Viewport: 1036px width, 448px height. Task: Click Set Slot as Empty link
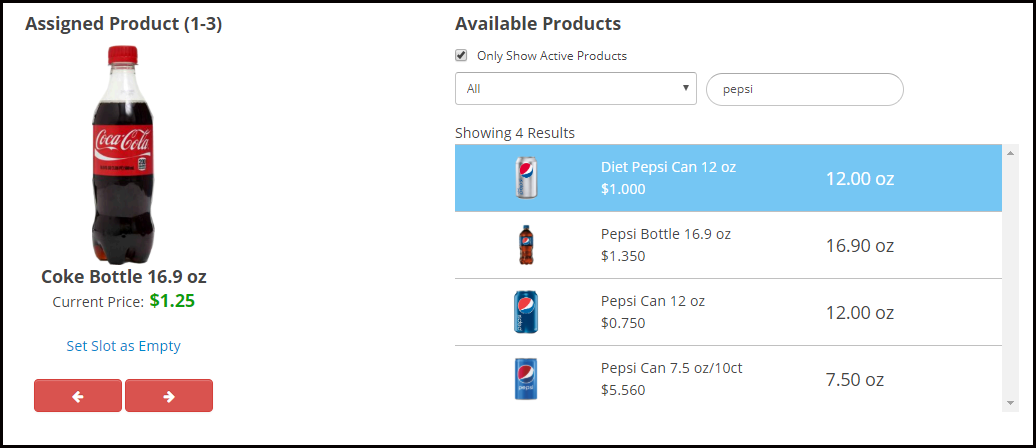tap(123, 346)
